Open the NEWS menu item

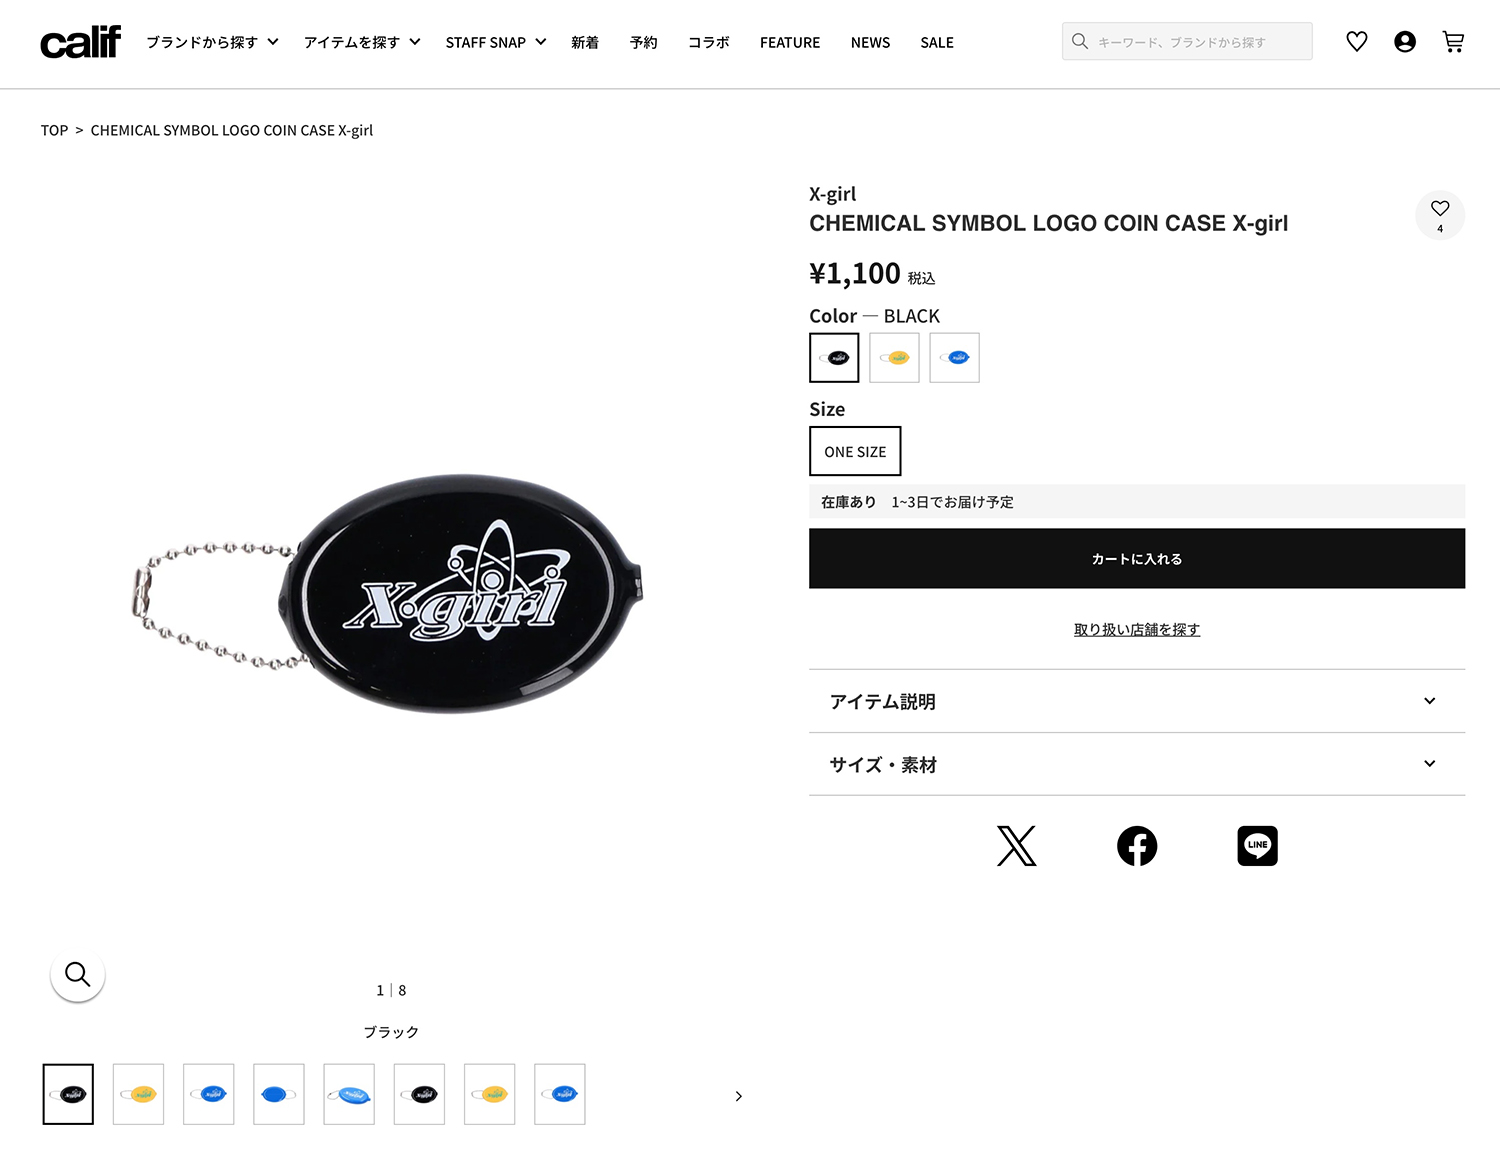tap(870, 42)
